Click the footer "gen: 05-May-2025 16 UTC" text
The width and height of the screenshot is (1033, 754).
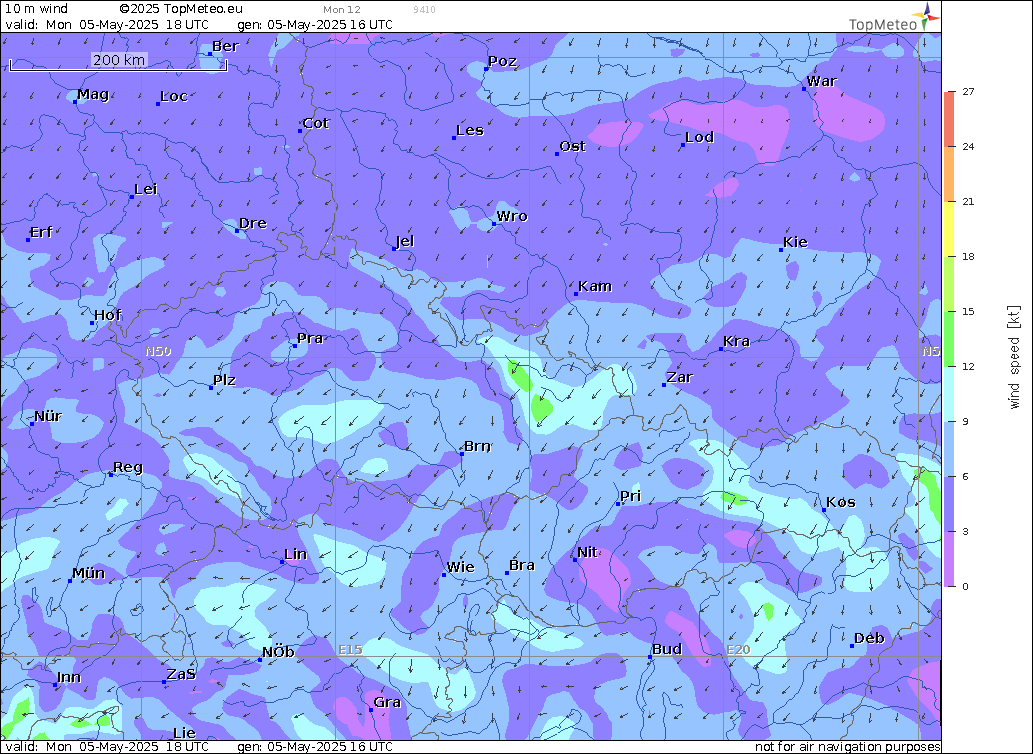[x=315, y=747]
